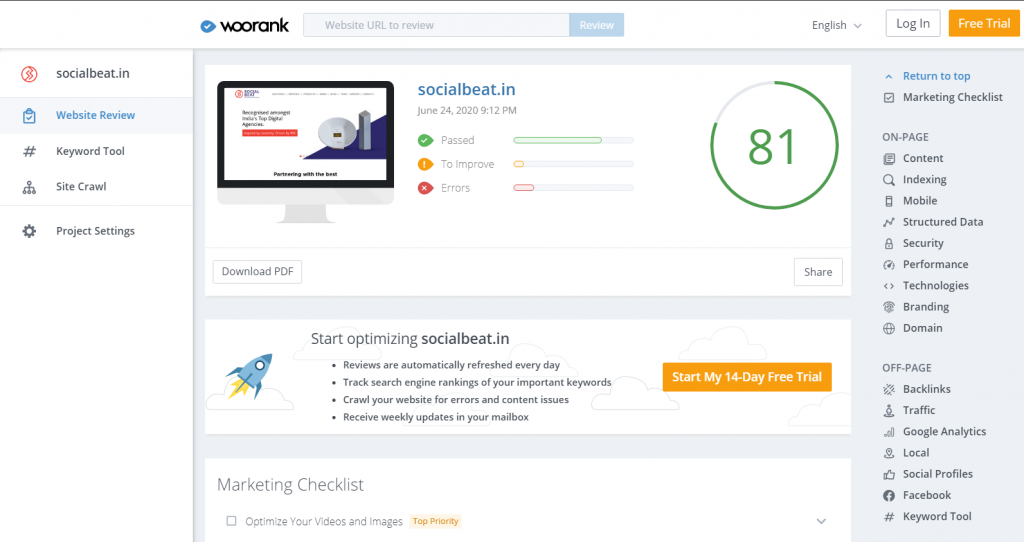Click the red Errors progress bar
This screenshot has width=1024, height=542.
pyautogui.click(x=573, y=188)
